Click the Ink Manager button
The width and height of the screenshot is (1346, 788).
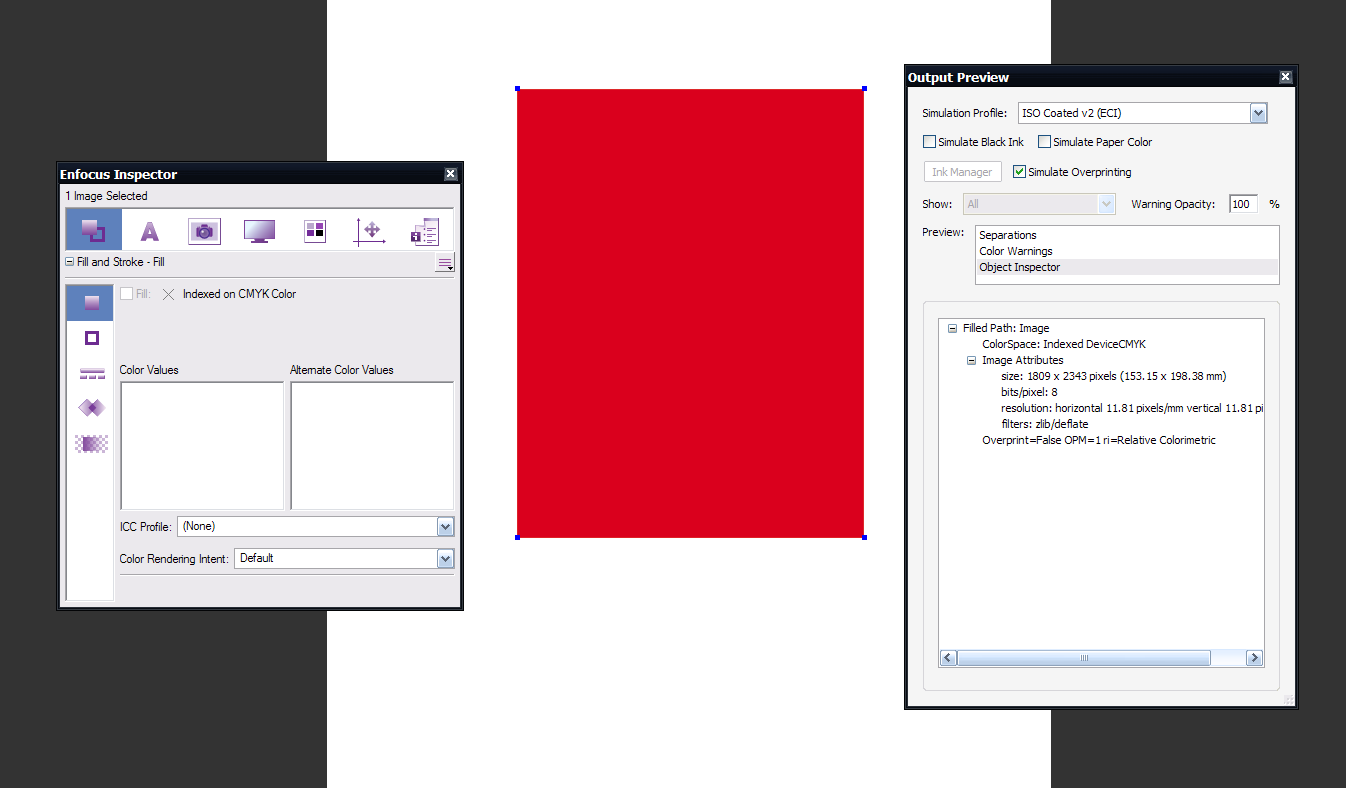pyautogui.click(x=962, y=172)
